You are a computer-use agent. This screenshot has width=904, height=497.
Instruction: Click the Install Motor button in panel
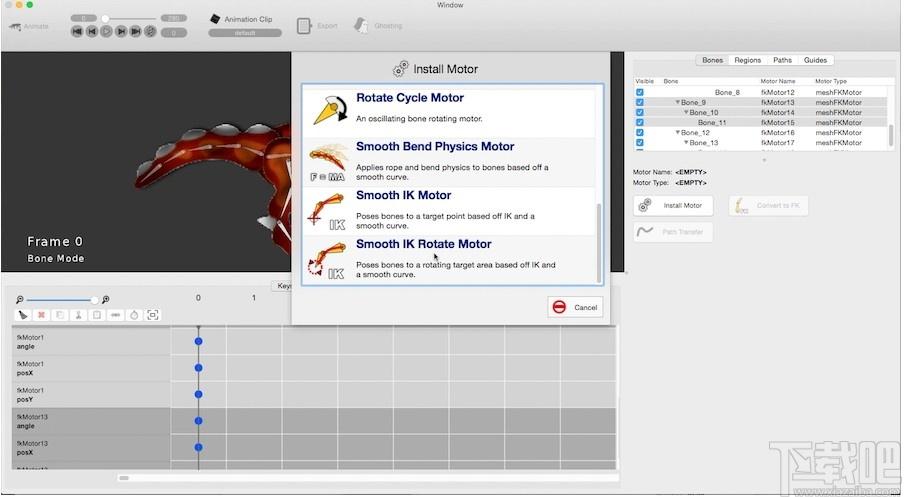(673, 205)
